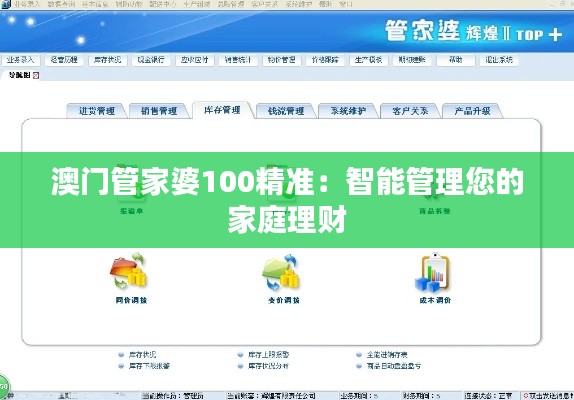Viewport: 574px width, 400px height.
Task: Open the 系统维护 menu in menu bar
Action: point(299,4)
